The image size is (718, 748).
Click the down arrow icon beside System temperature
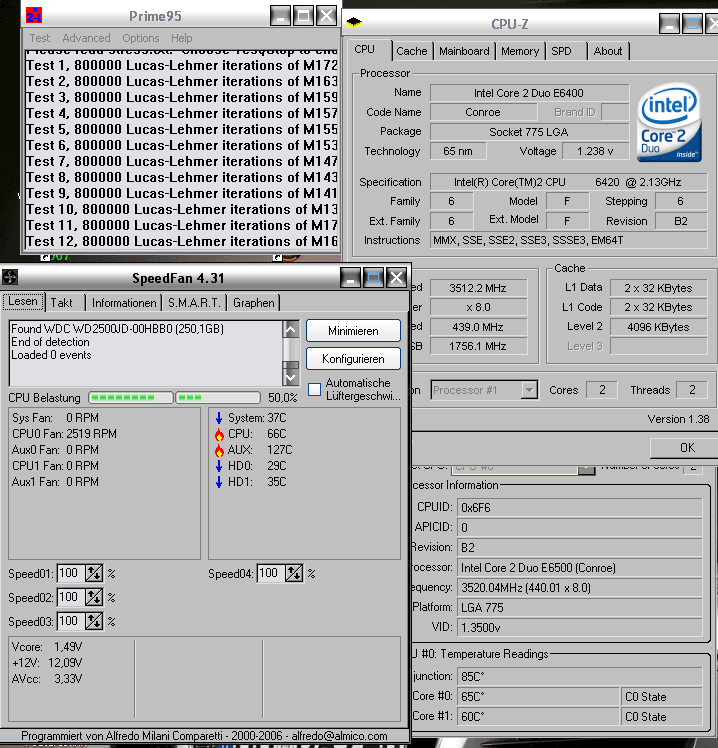click(x=219, y=418)
